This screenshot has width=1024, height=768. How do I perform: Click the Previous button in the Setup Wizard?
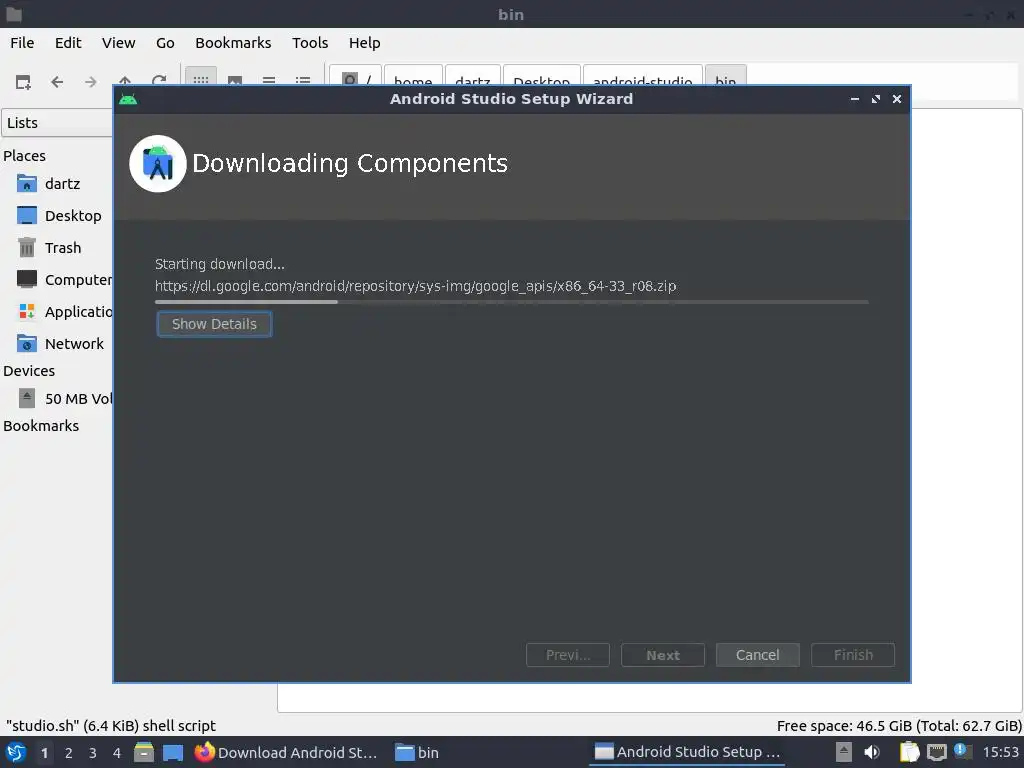[568, 655]
